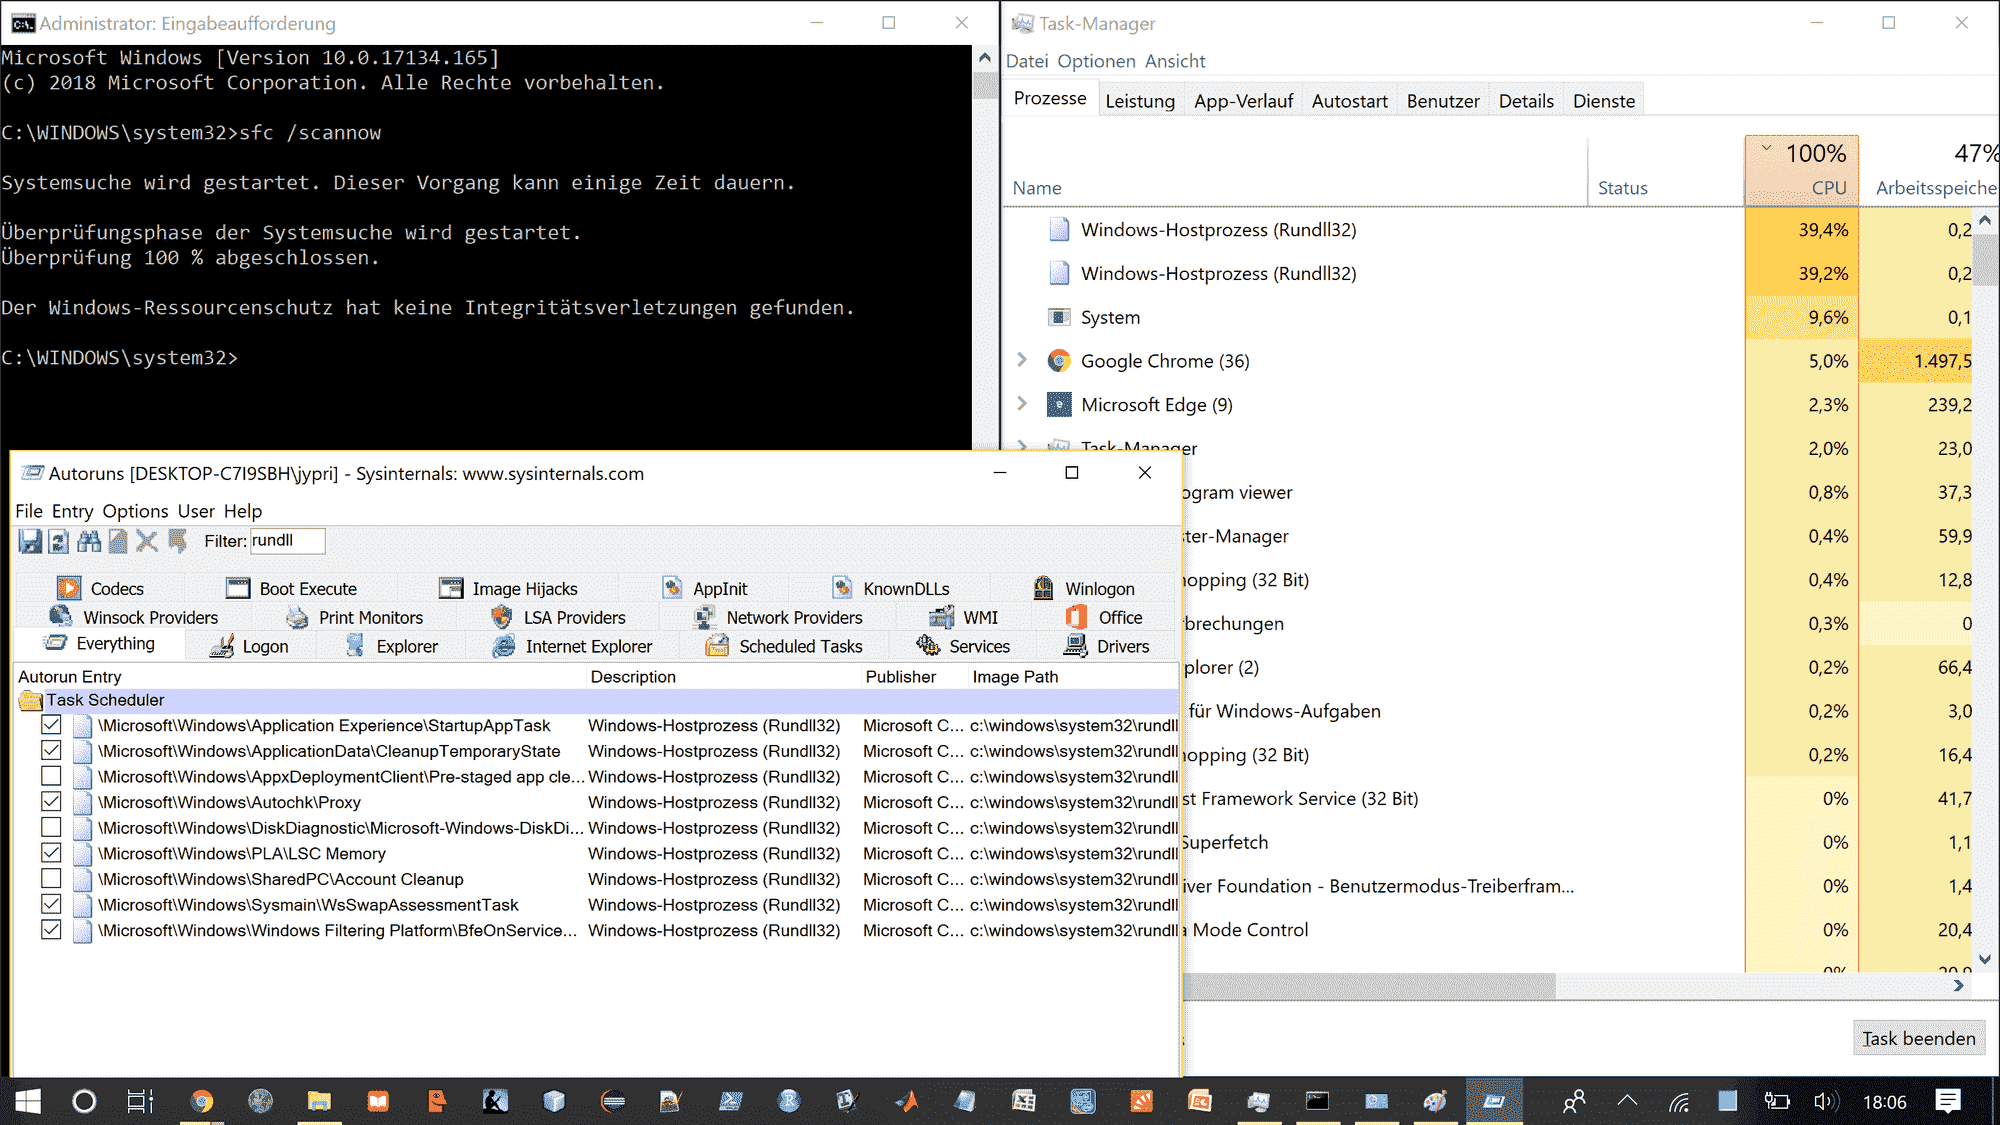Click the binoculars Find icon in Autoruns
Image resolution: width=2000 pixels, height=1125 pixels.
tap(89, 541)
